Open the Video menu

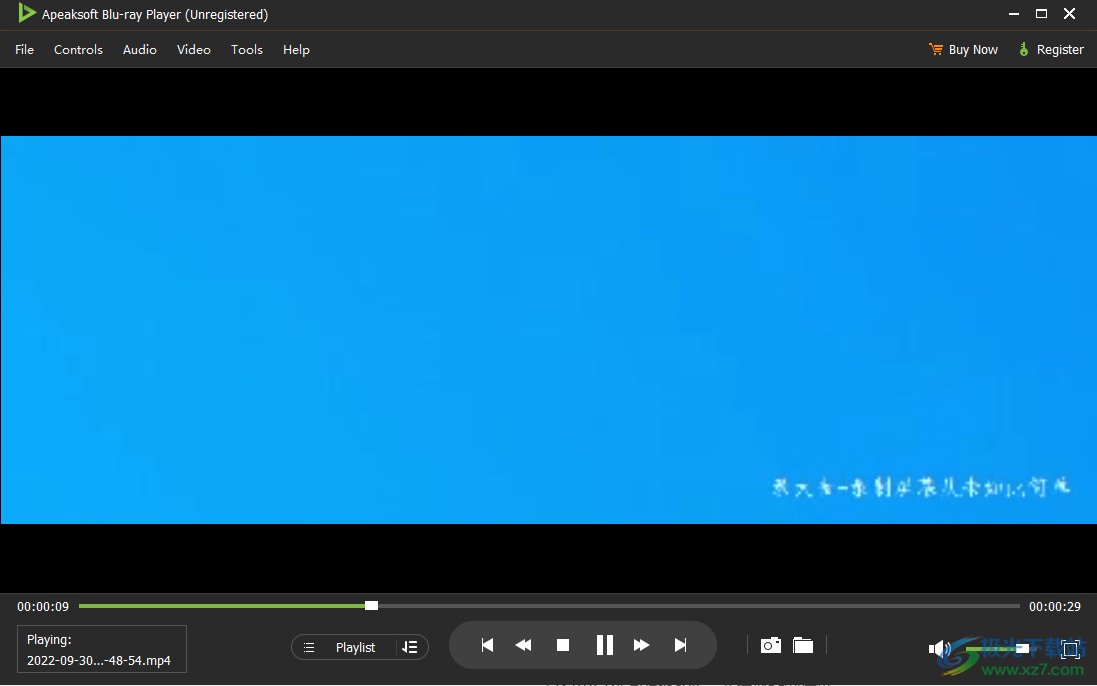(x=193, y=49)
